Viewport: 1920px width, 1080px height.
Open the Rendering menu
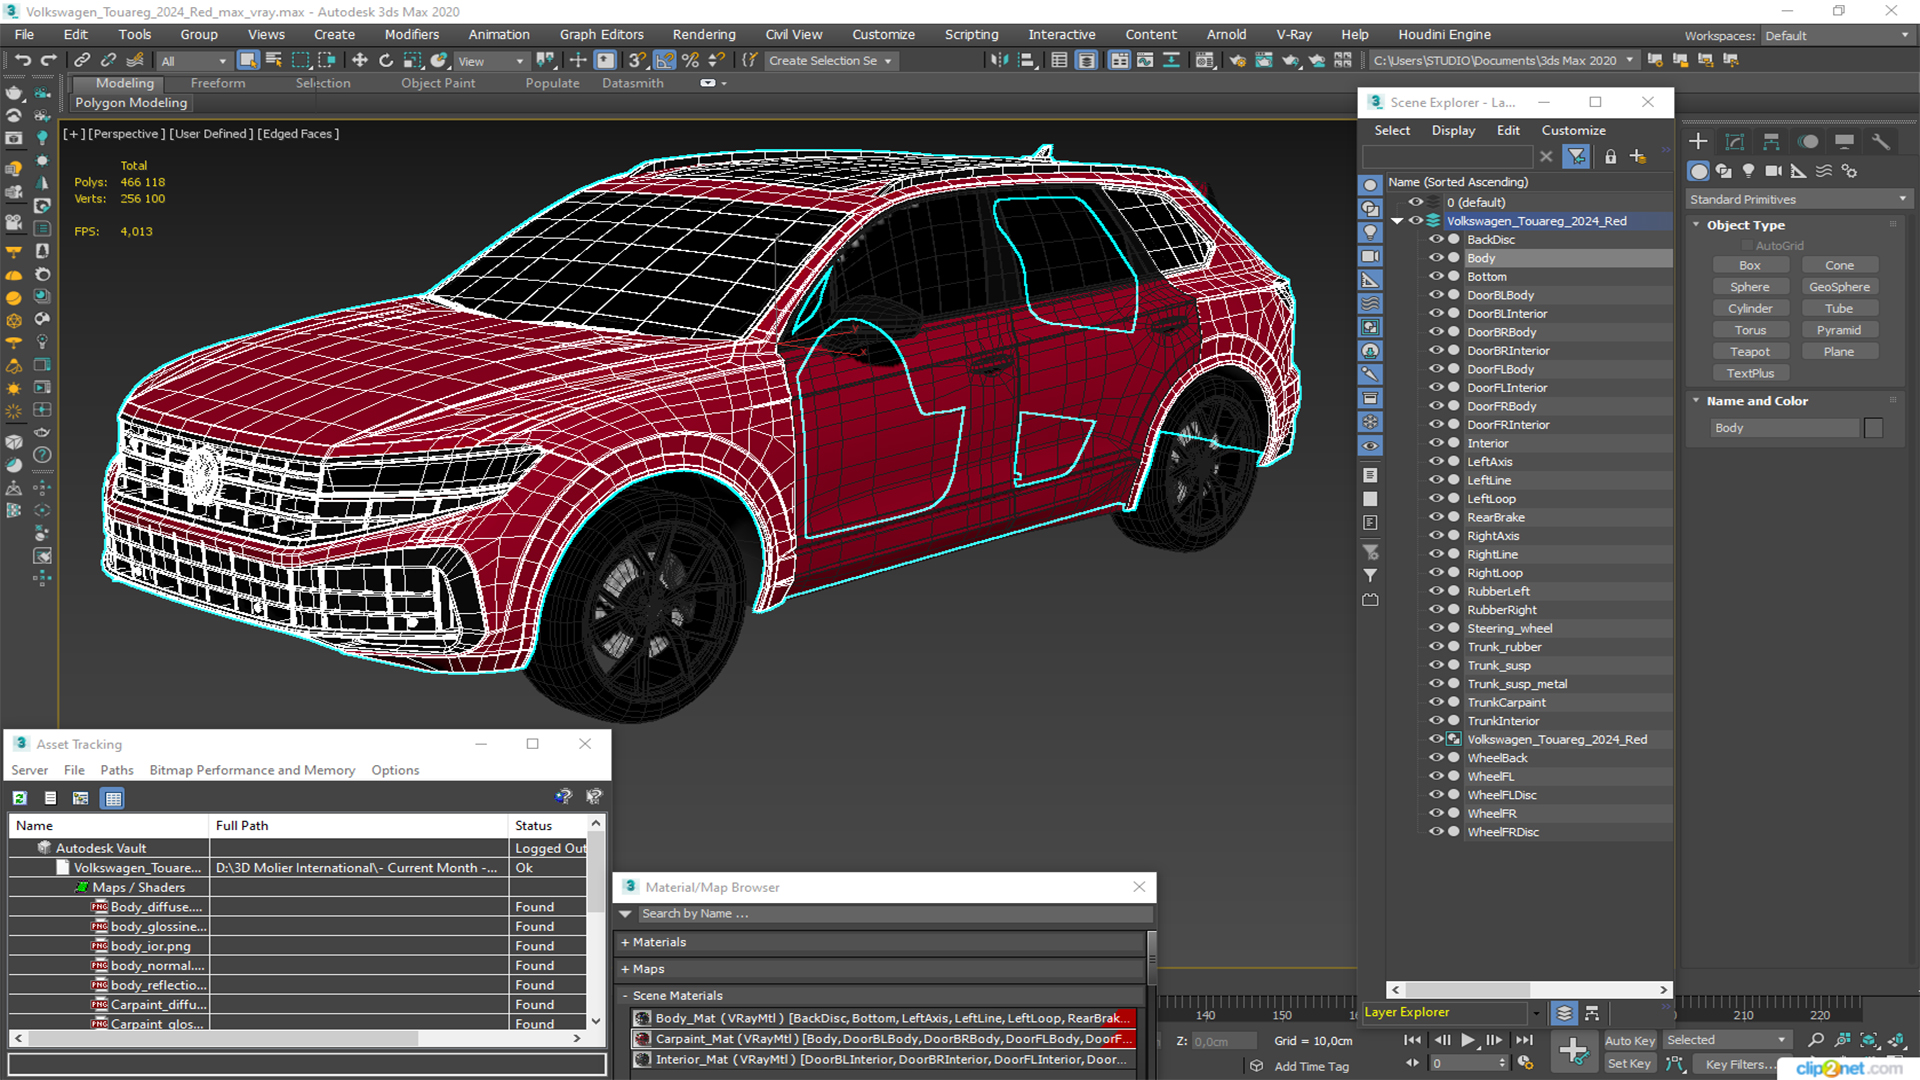703,35
